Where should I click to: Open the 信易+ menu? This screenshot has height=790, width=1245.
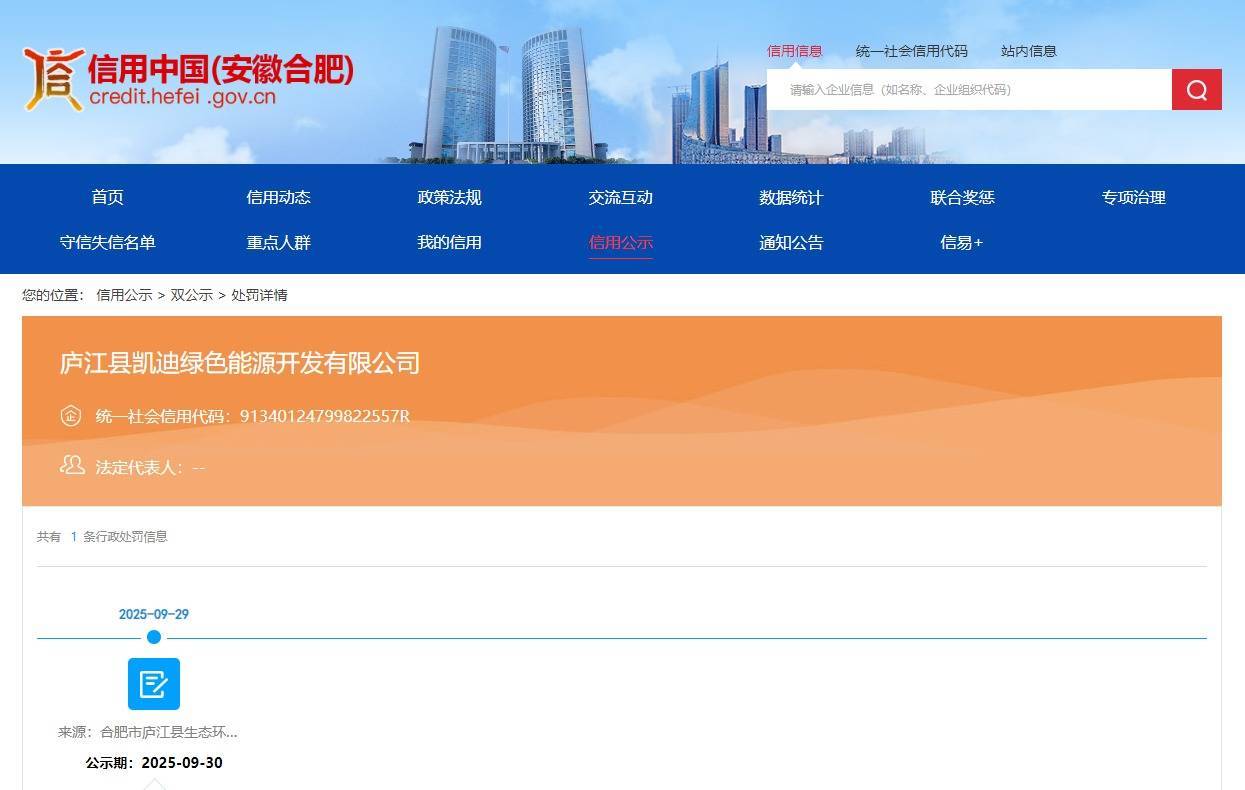tap(962, 242)
